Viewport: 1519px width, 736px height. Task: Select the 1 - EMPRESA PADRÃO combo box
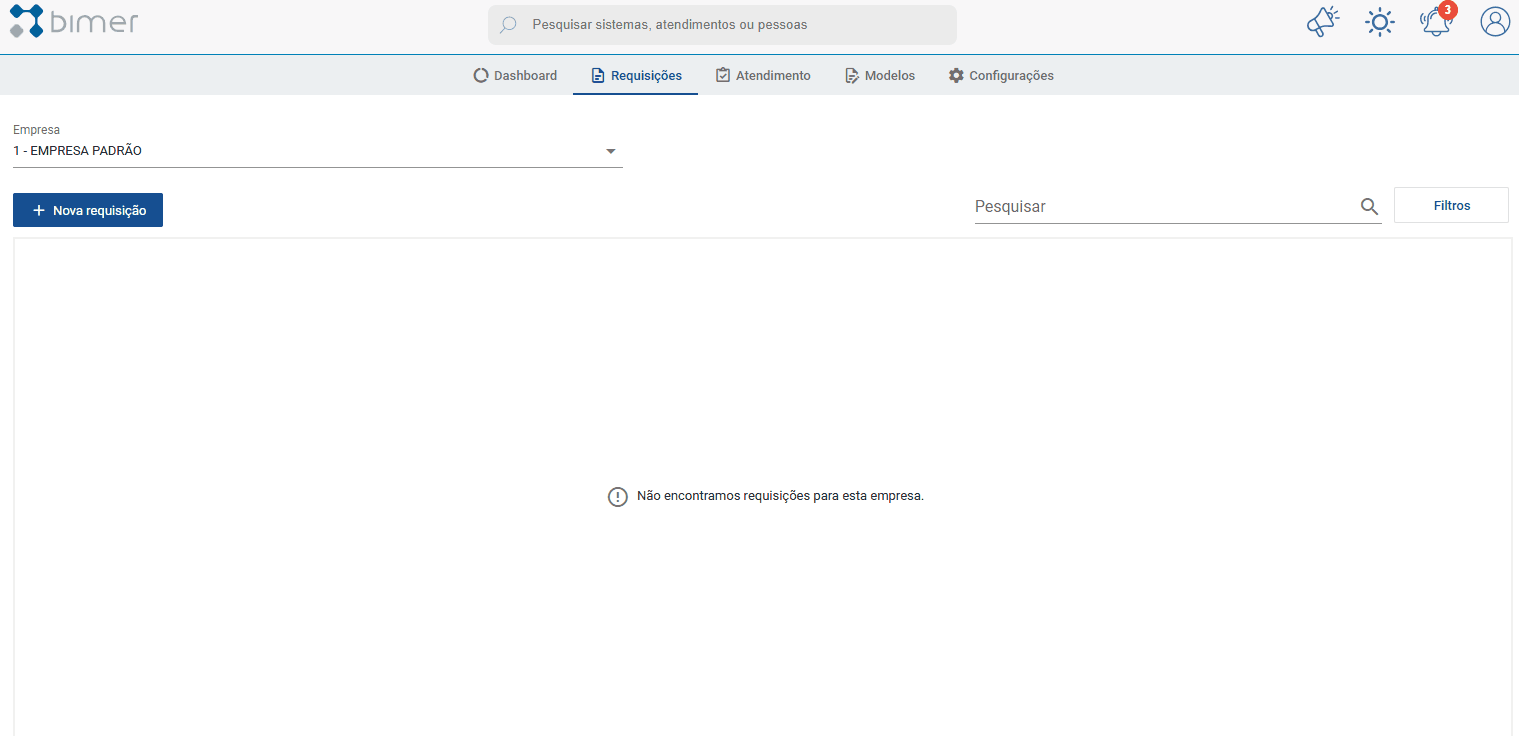[x=318, y=151]
